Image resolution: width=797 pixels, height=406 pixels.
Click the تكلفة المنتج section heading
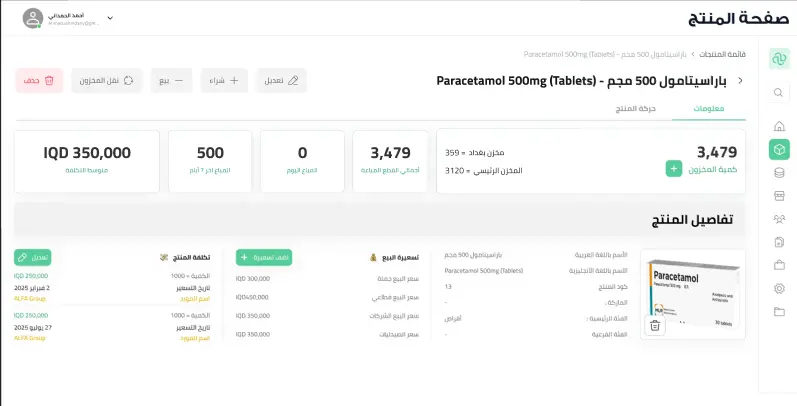(x=192, y=257)
